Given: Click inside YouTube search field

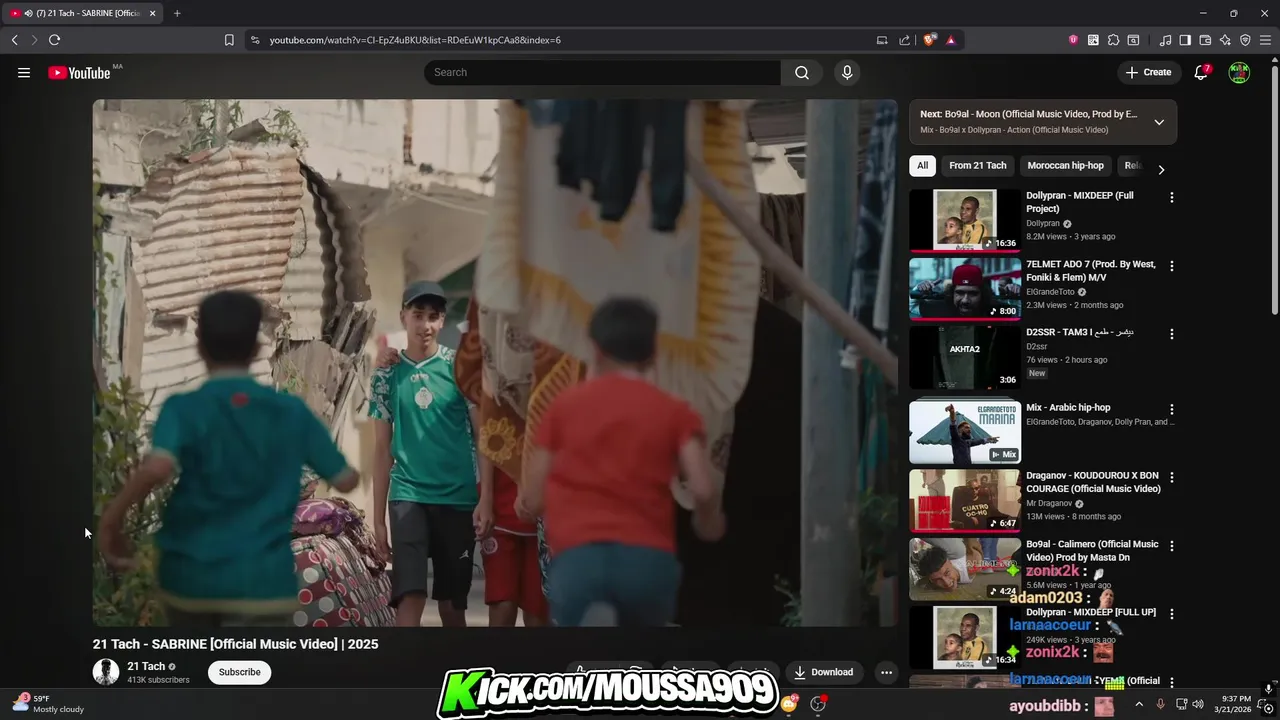Looking at the screenshot, I should 602,72.
